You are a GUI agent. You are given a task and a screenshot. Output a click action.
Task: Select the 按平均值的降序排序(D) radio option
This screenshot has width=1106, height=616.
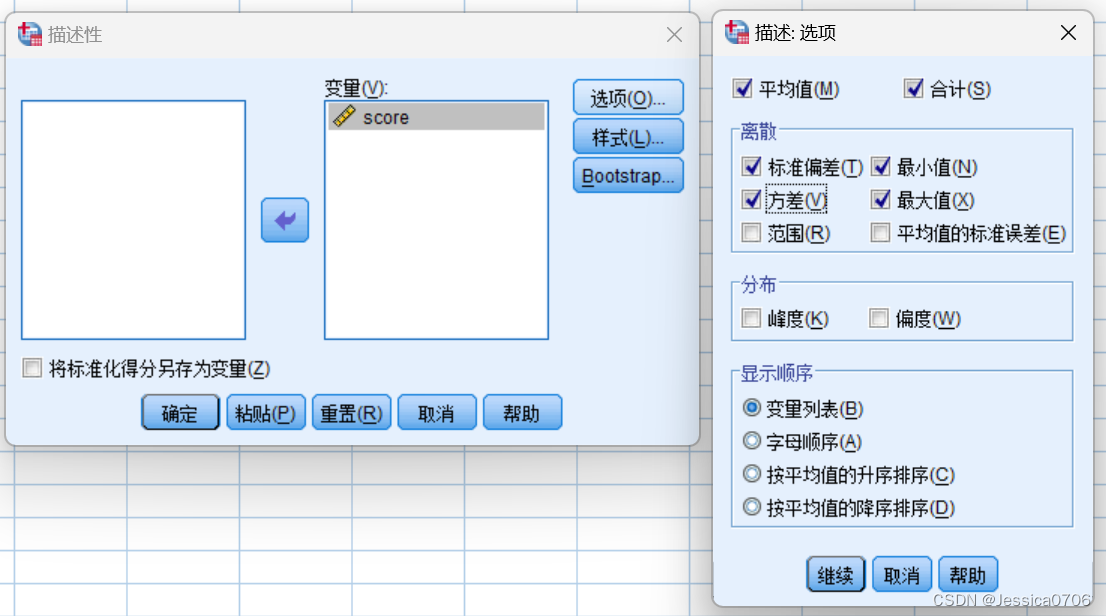tap(752, 507)
